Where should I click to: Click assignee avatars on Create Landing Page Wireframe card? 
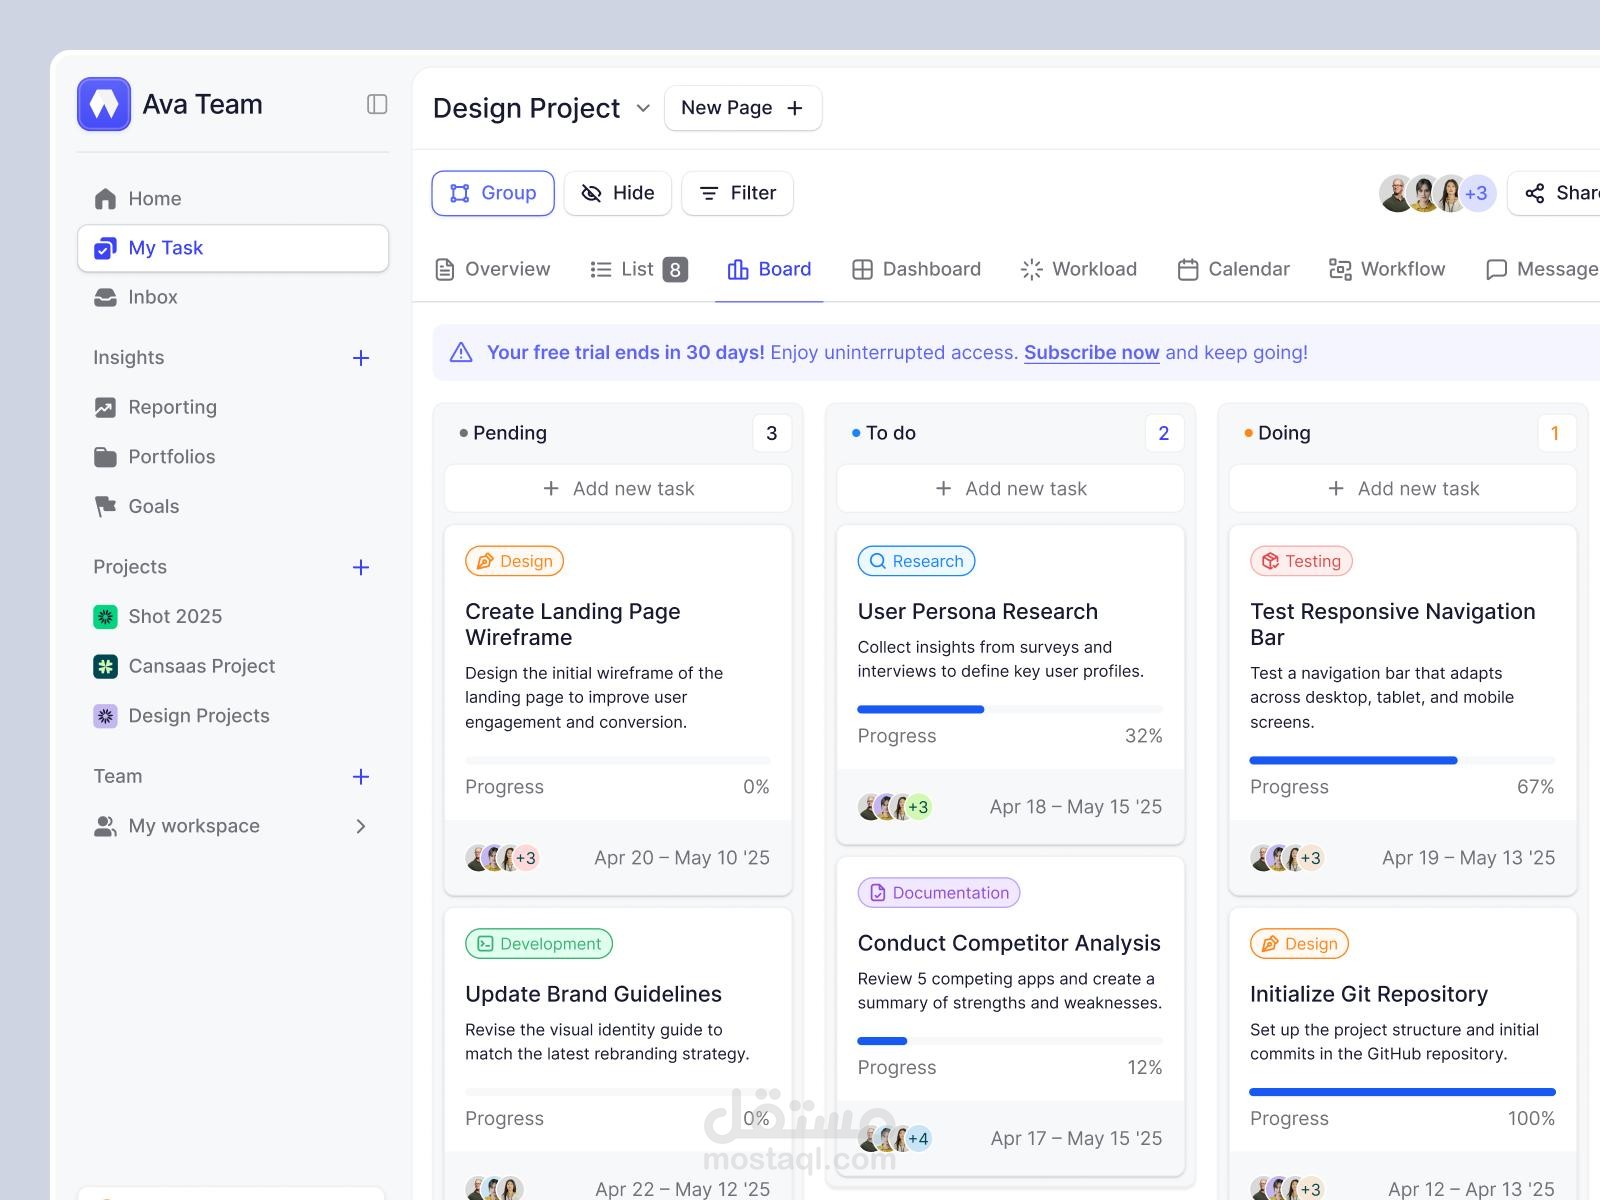502,858
